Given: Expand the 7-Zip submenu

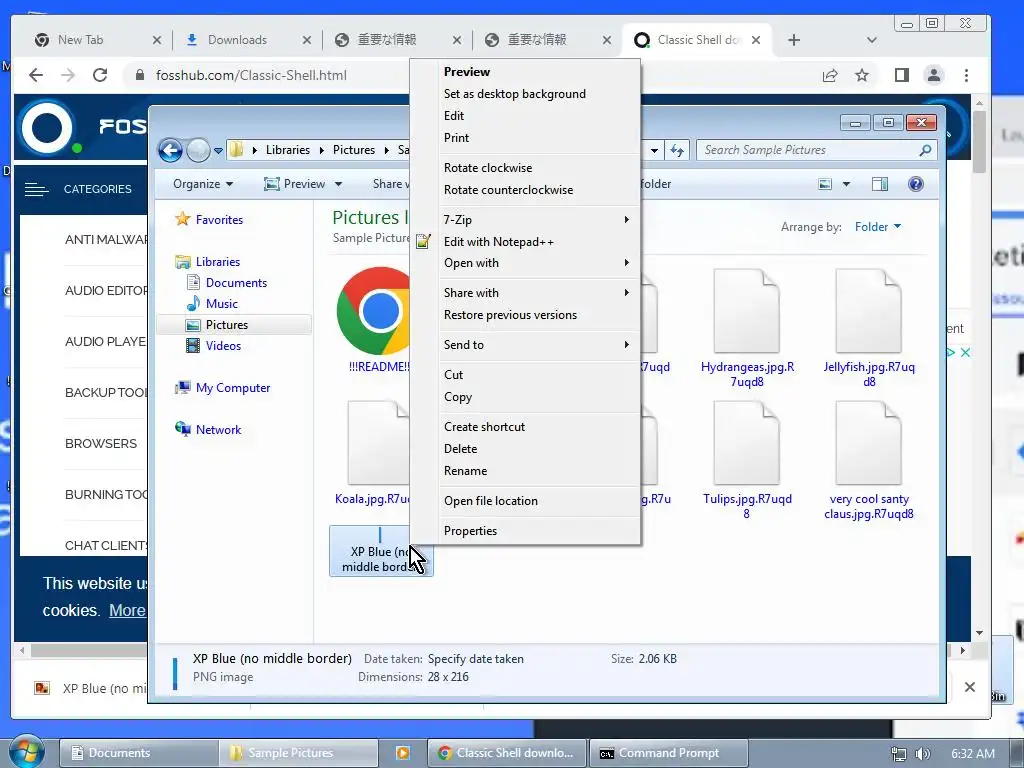Looking at the screenshot, I should click(539, 220).
